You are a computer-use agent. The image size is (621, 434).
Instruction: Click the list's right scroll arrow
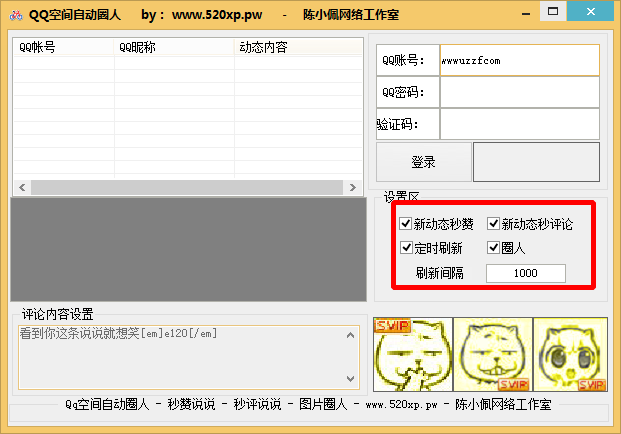point(352,187)
